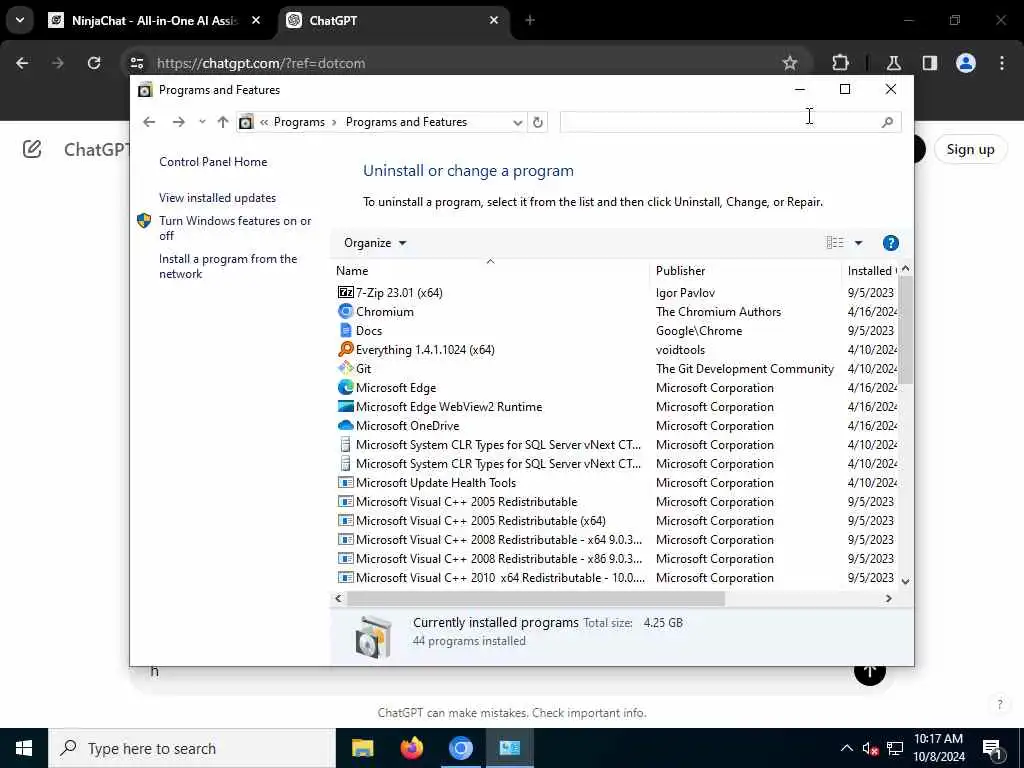Click the Git program icon
The image size is (1024, 768).
[345, 368]
